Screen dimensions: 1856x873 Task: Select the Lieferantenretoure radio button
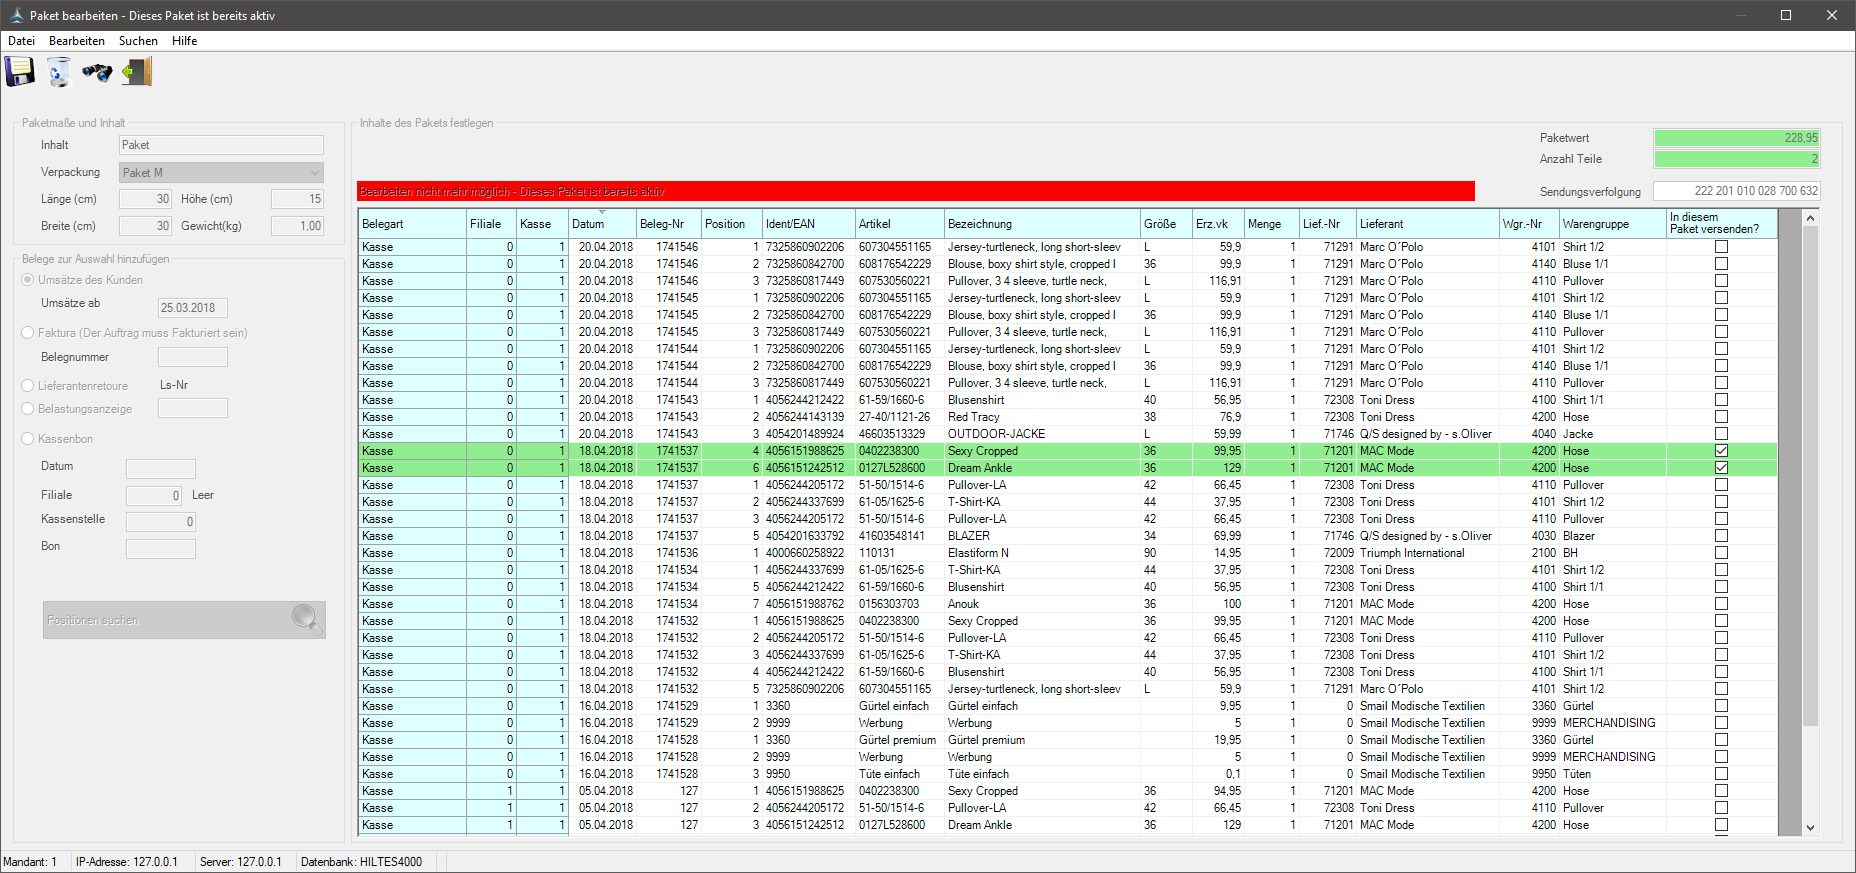pyautogui.click(x=28, y=386)
